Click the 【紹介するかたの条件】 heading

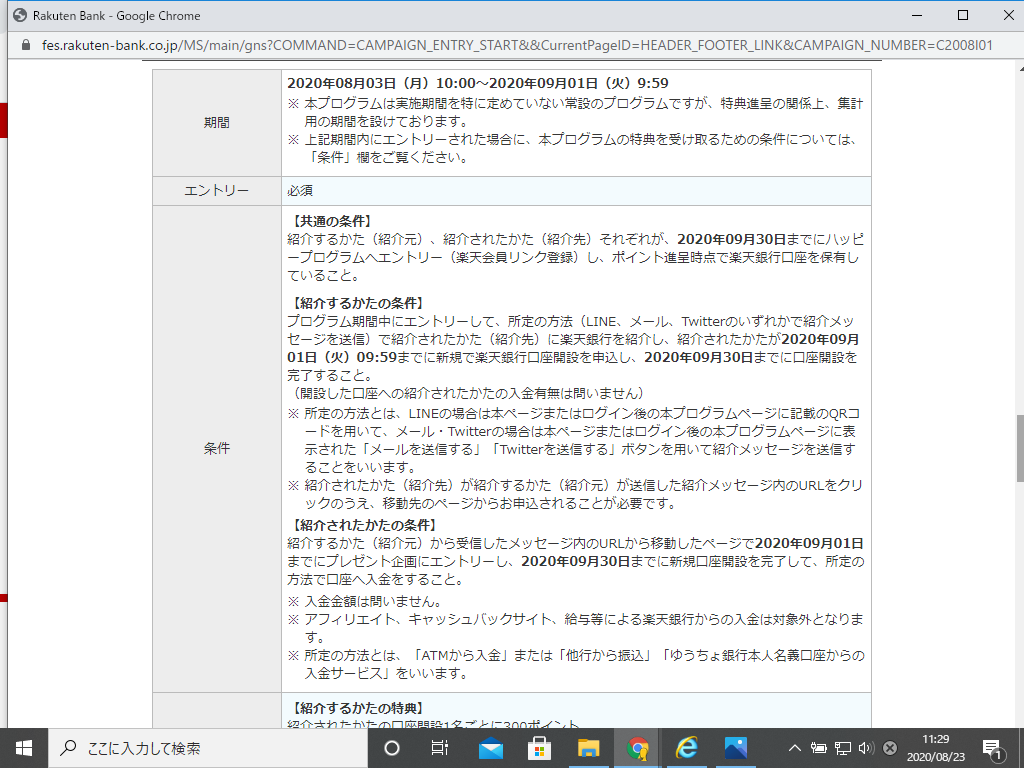coord(358,303)
